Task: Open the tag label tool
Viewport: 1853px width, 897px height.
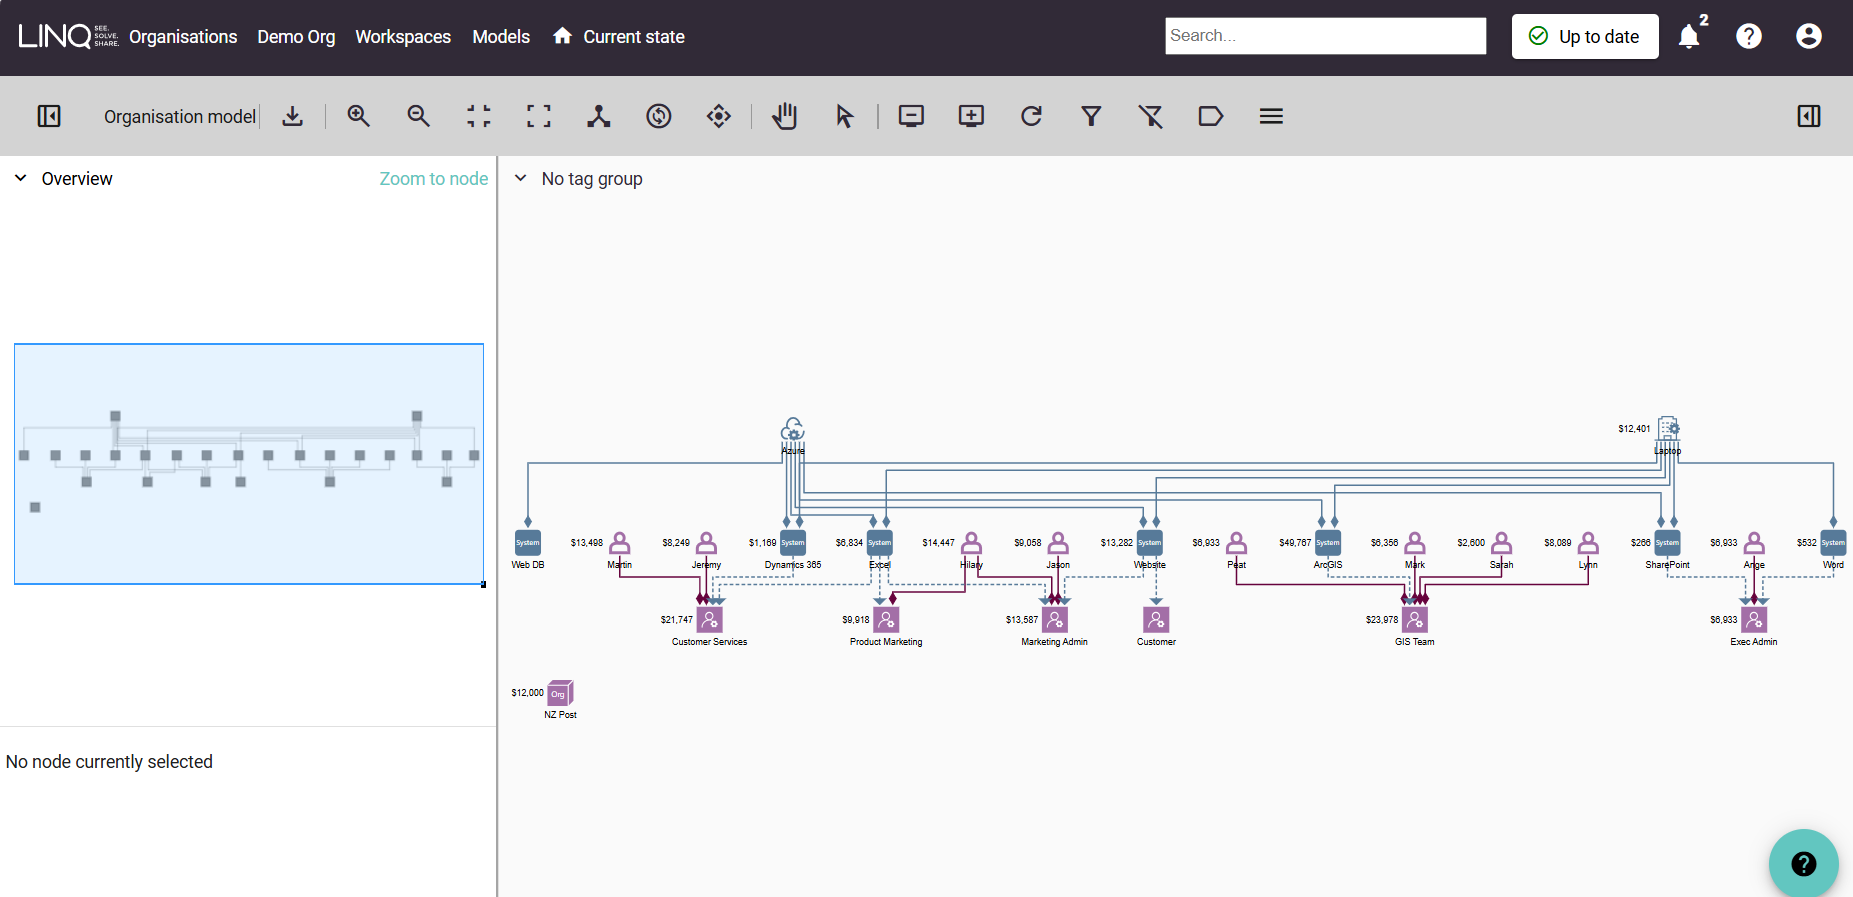Action: coord(1211,116)
